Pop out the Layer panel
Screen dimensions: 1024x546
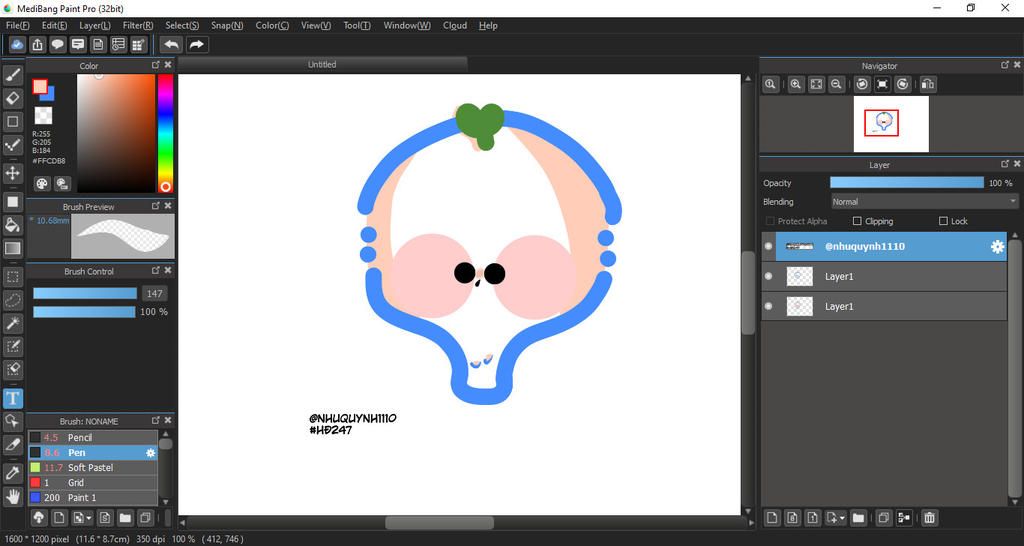click(1005, 165)
